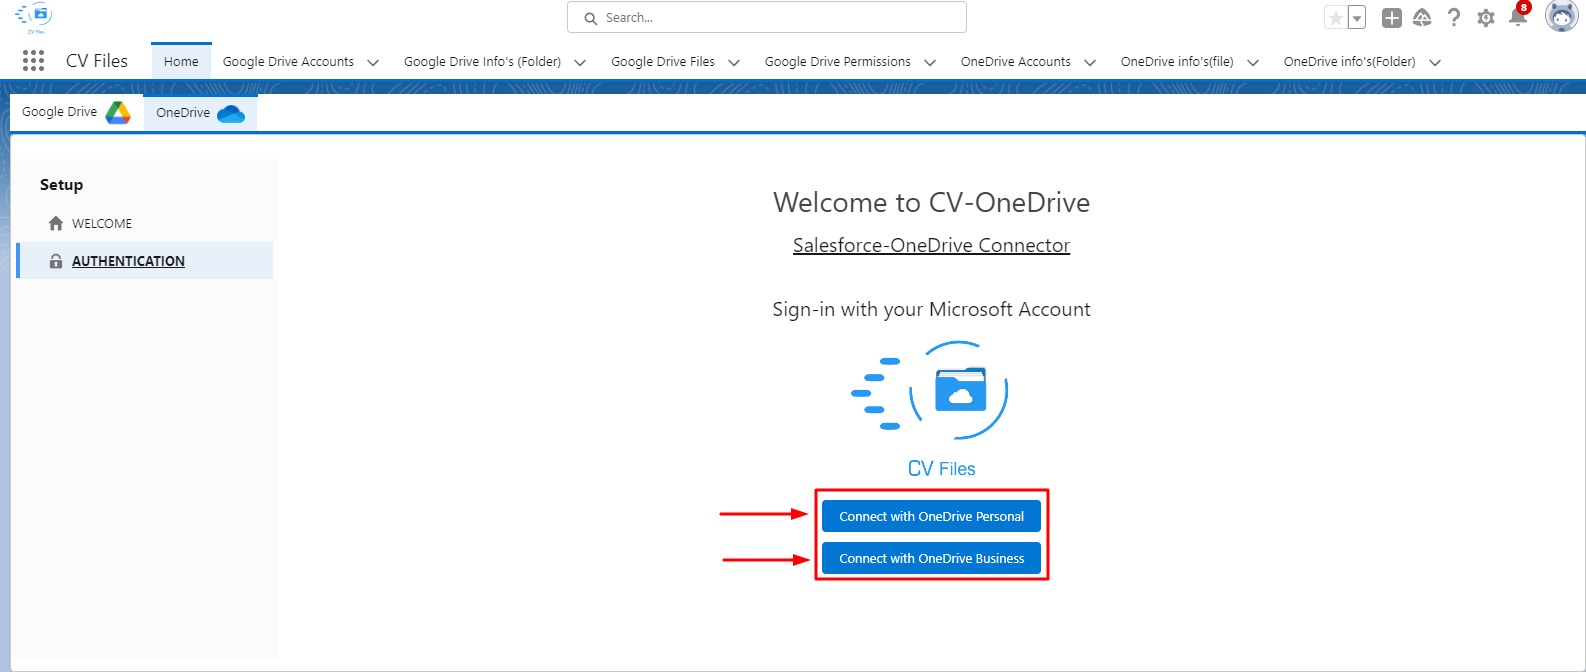Click the search magnifier icon
This screenshot has height=672, width=1586.
(591, 18)
